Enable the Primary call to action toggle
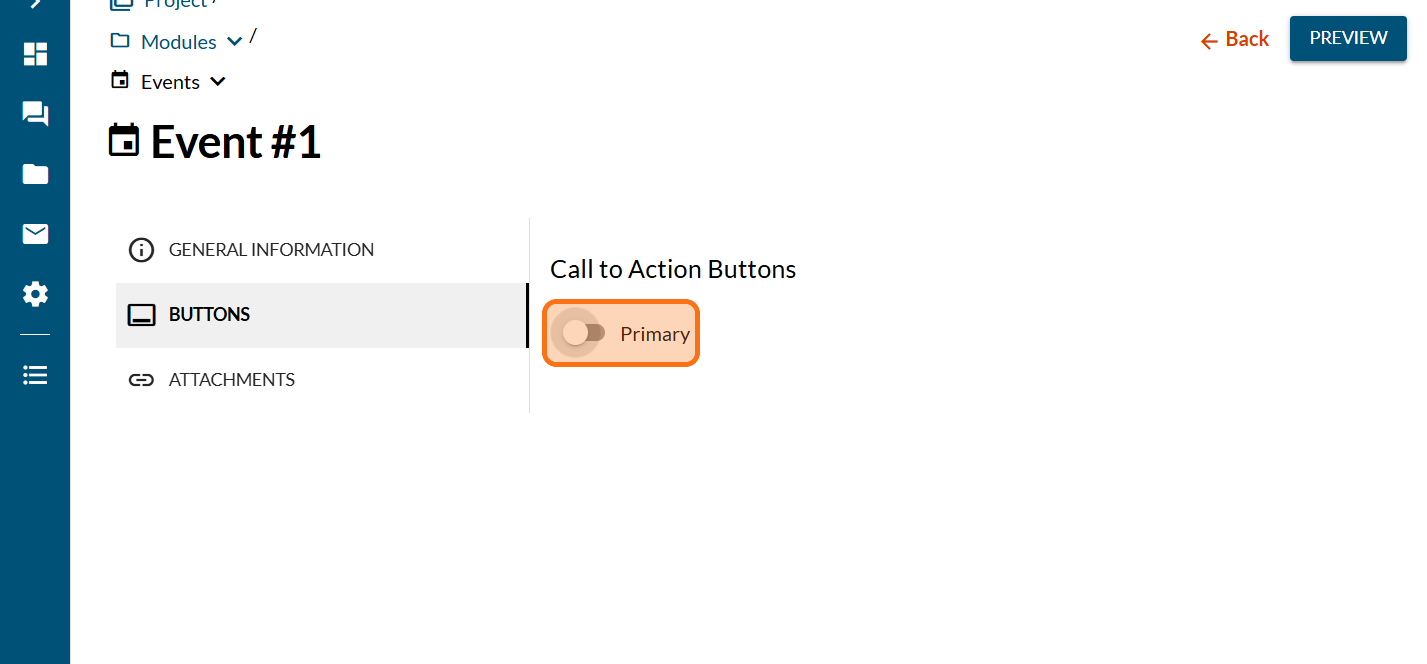 pyautogui.click(x=584, y=333)
